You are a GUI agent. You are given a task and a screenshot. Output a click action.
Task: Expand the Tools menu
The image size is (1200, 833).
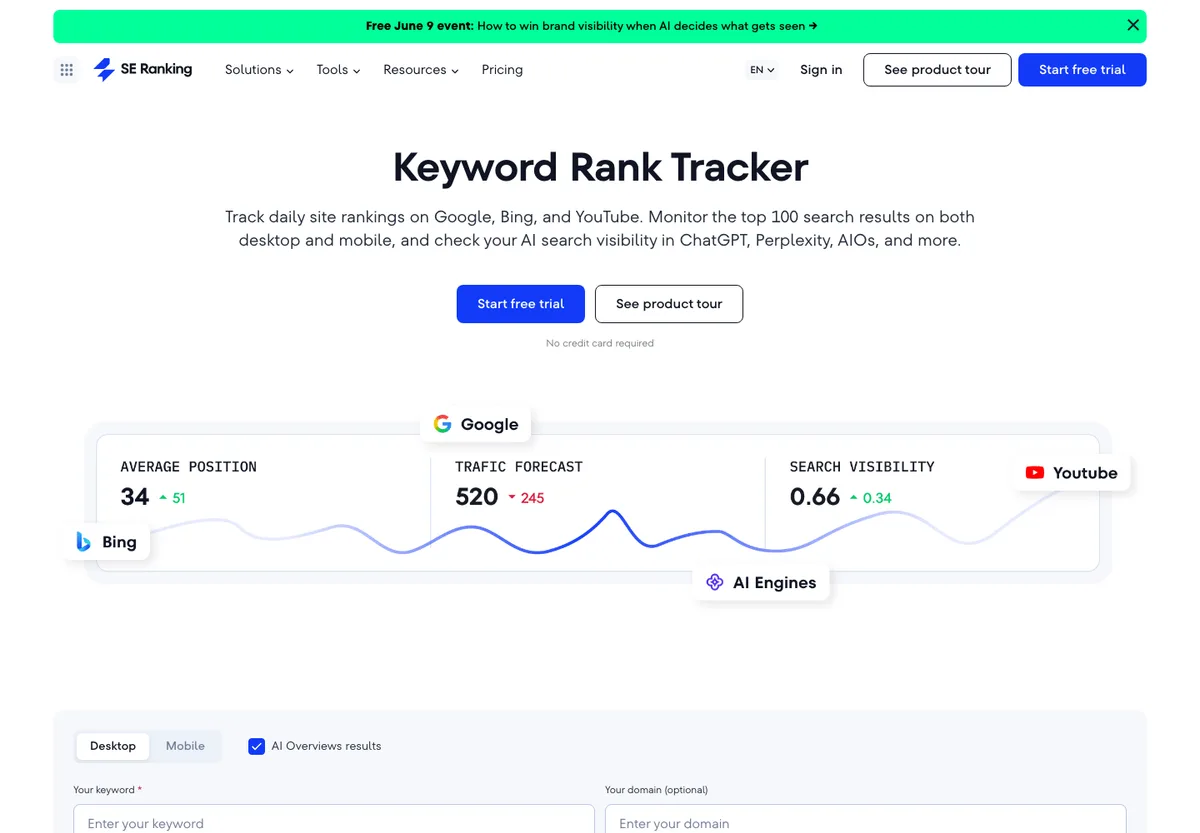click(x=338, y=70)
